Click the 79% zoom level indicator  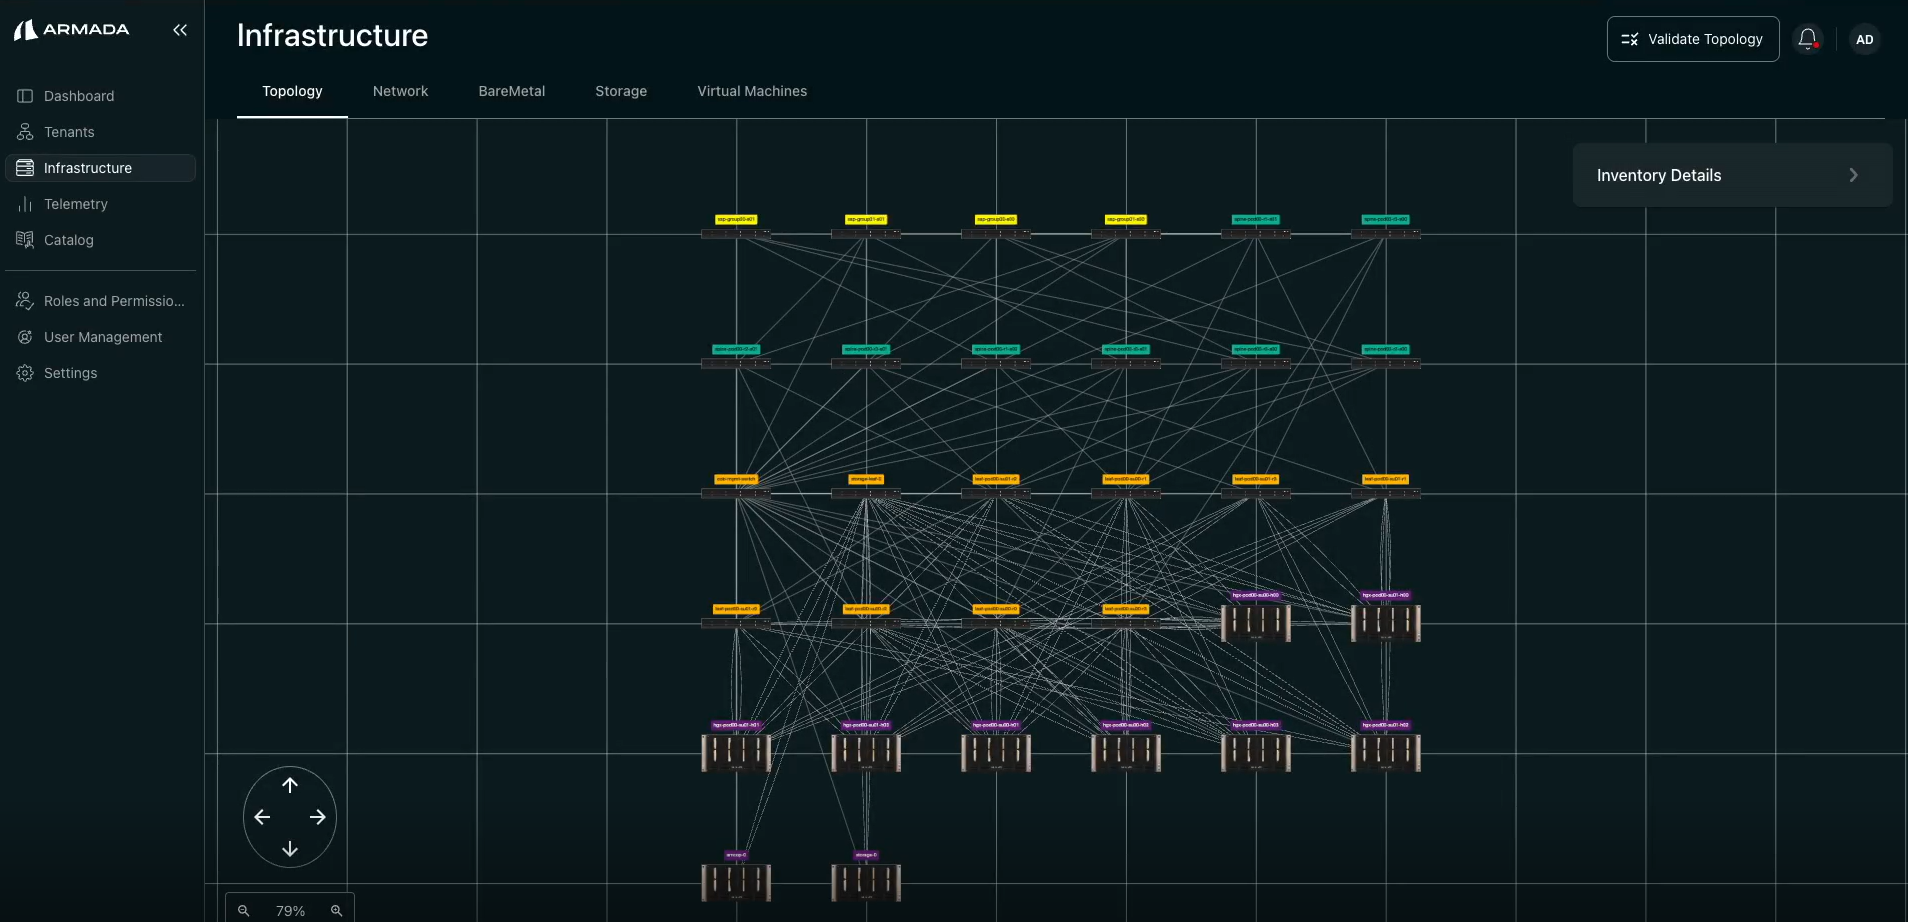pyautogui.click(x=289, y=910)
